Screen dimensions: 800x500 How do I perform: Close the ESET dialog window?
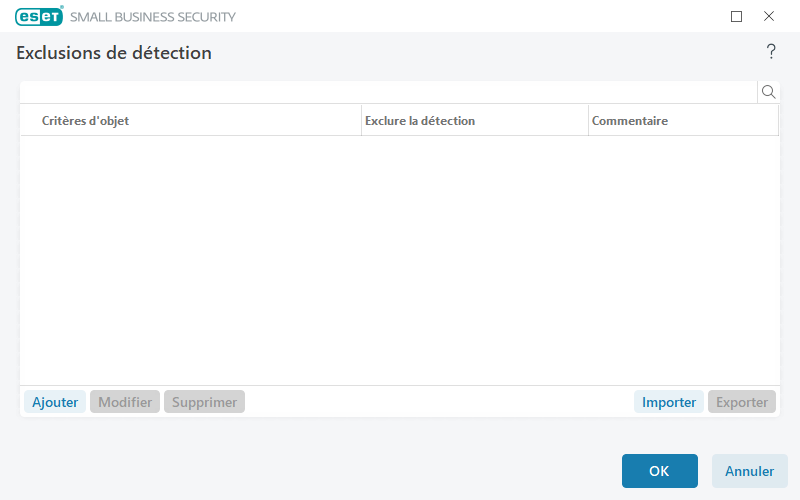769,16
